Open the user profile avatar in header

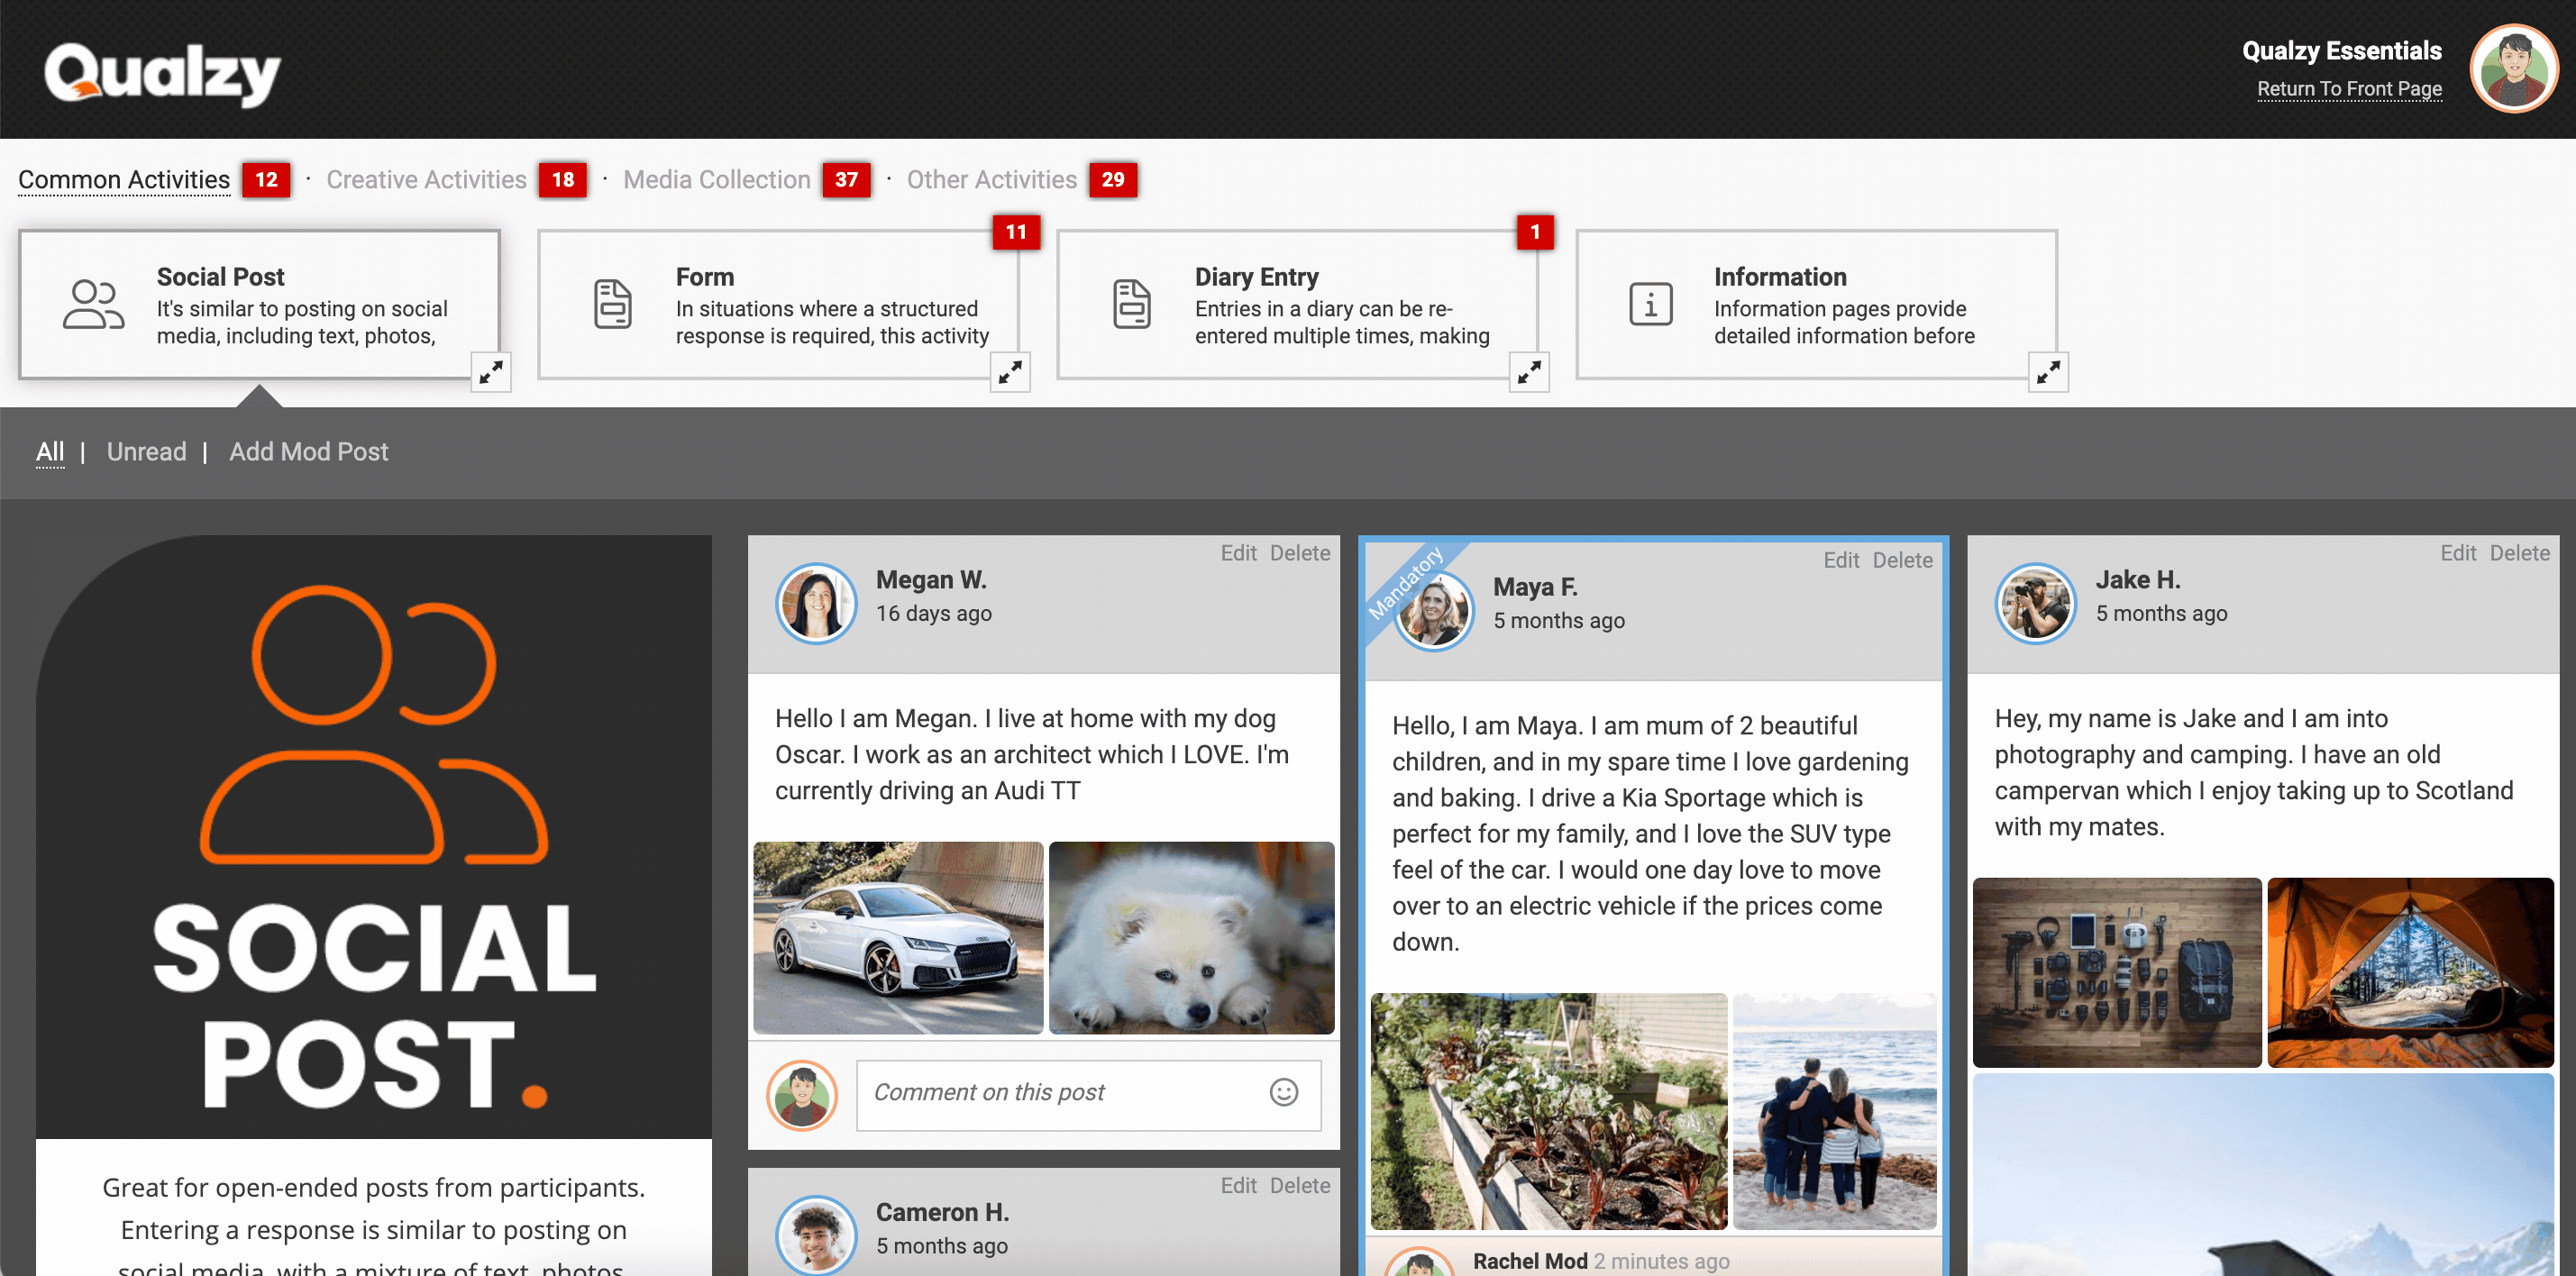pyautogui.click(x=2513, y=68)
